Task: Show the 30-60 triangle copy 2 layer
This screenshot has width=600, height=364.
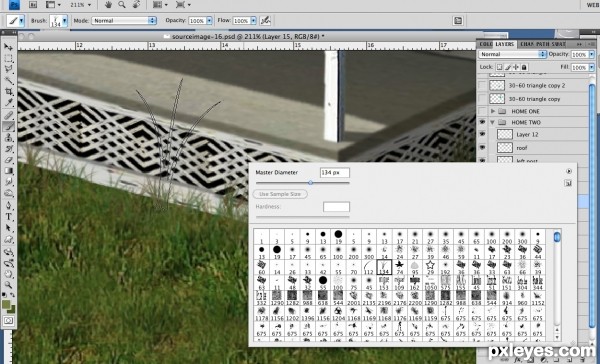Action: [x=482, y=85]
